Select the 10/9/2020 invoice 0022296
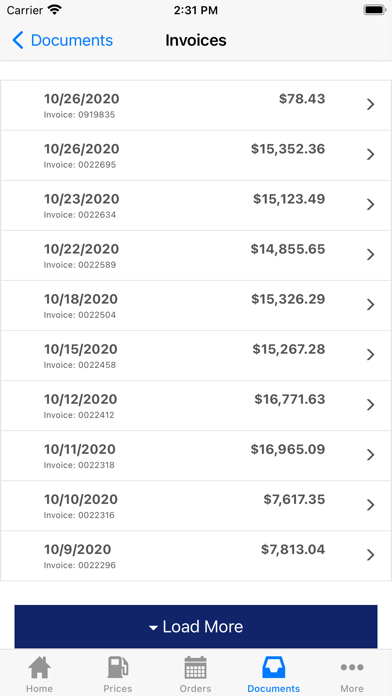The width and height of the screenshot is (392, 696). [x=196, y=556]
